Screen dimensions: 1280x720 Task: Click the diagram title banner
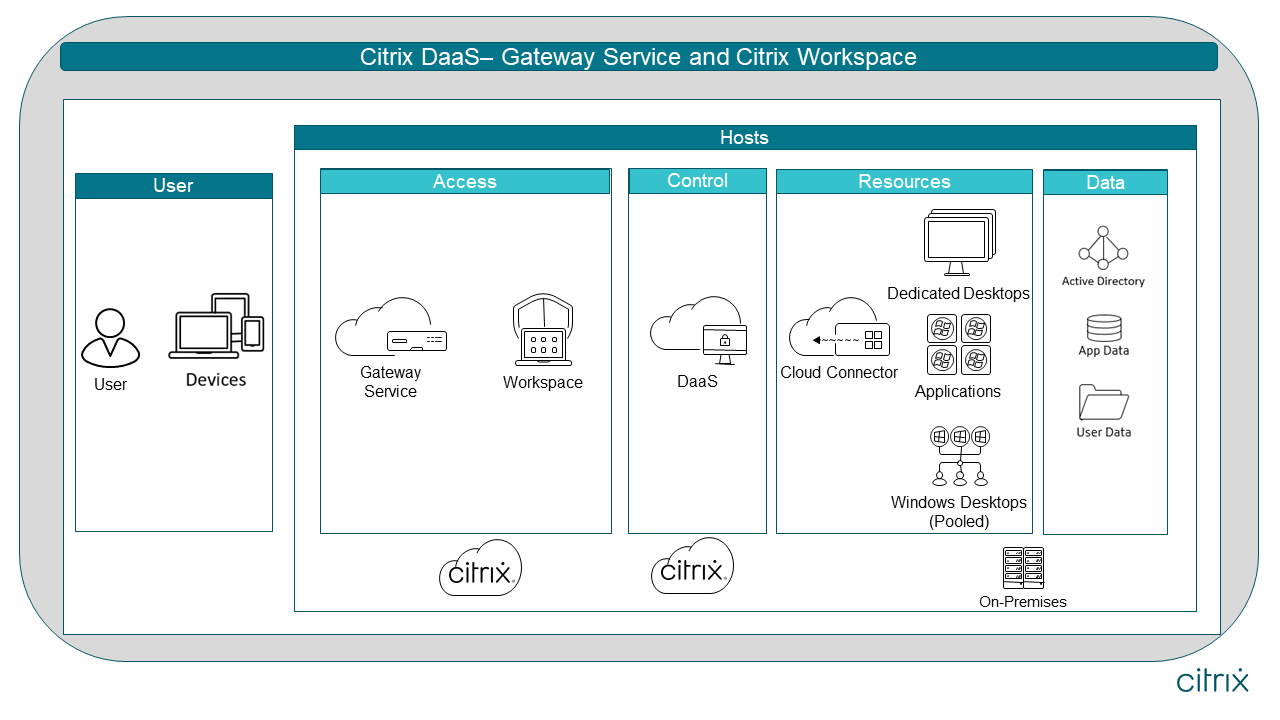639,57
